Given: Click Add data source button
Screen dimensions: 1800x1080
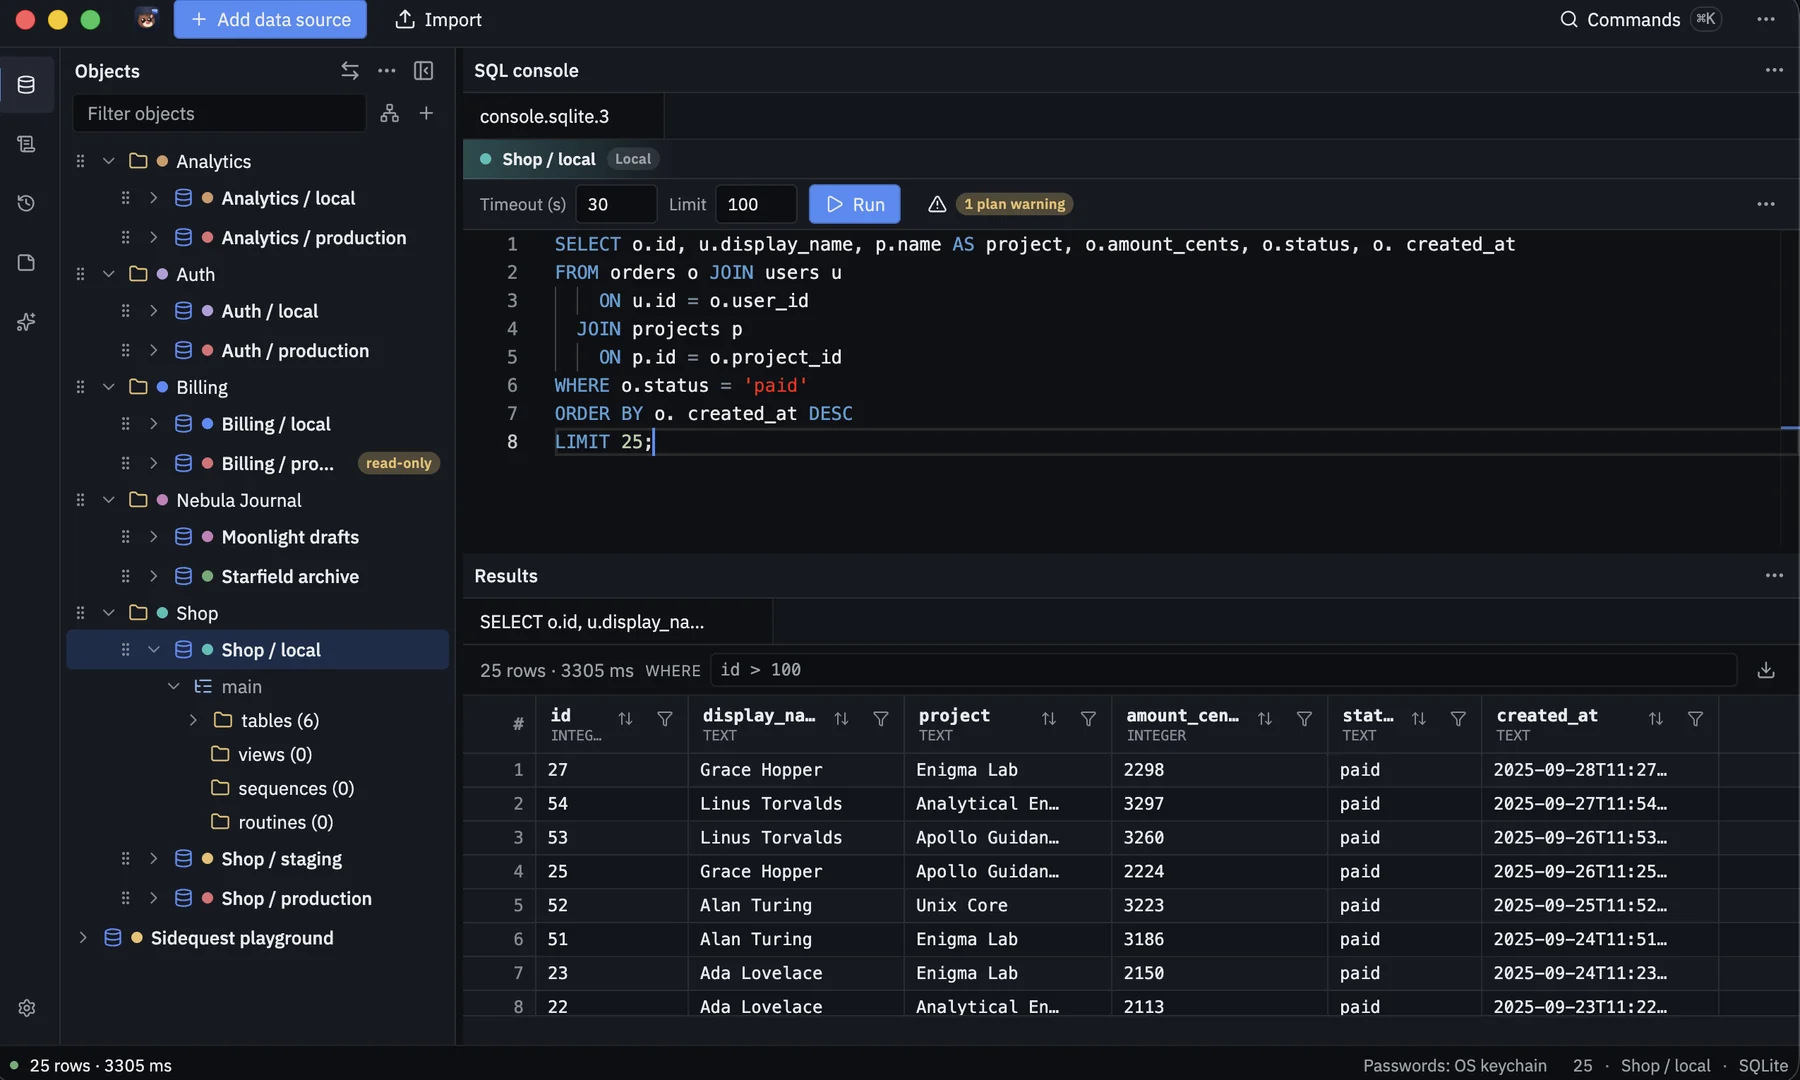Looking at the screenshot, I should (270, 20).
